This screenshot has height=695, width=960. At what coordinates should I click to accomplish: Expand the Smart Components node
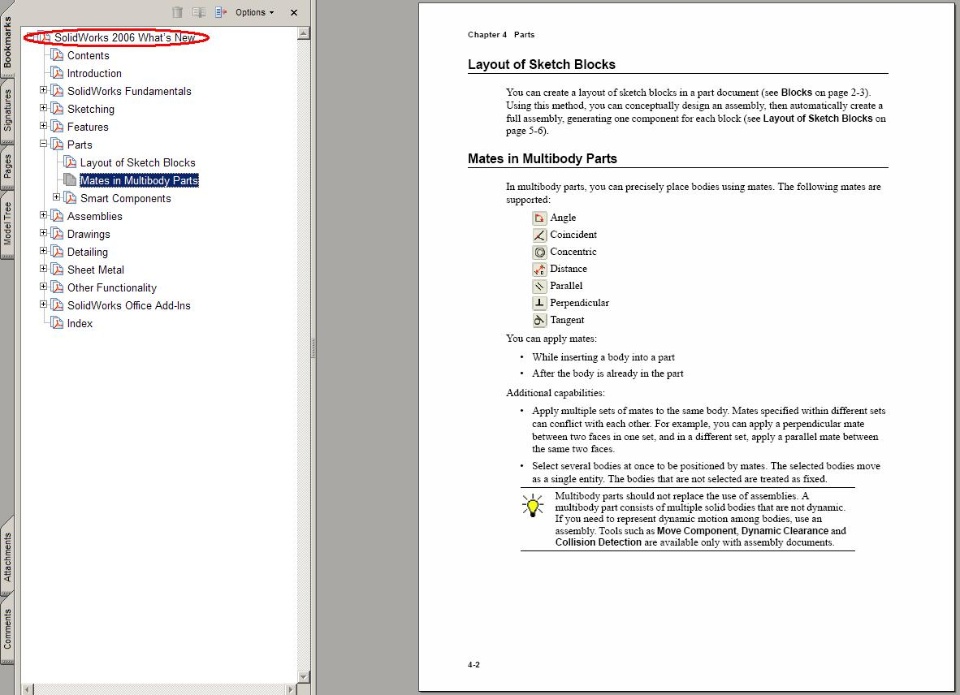56,197
